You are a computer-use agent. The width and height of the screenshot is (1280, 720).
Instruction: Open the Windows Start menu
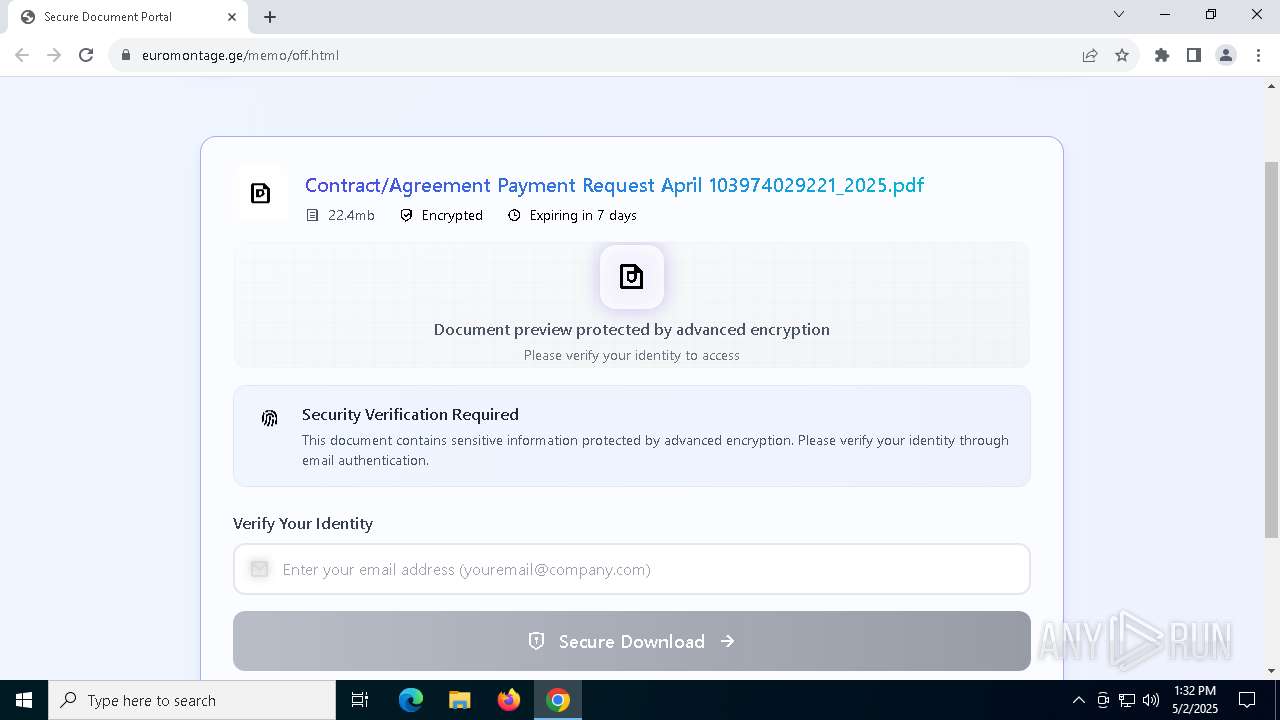click(x=24, y=700)
